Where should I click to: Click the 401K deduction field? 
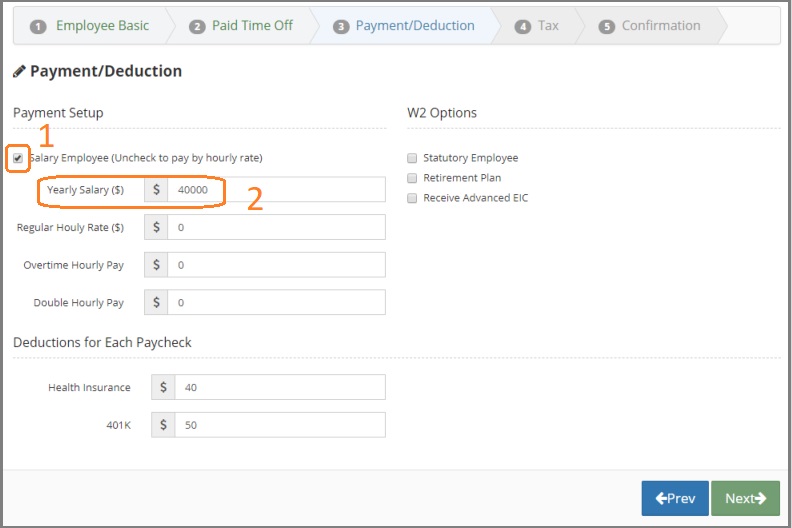pos(280,425)
